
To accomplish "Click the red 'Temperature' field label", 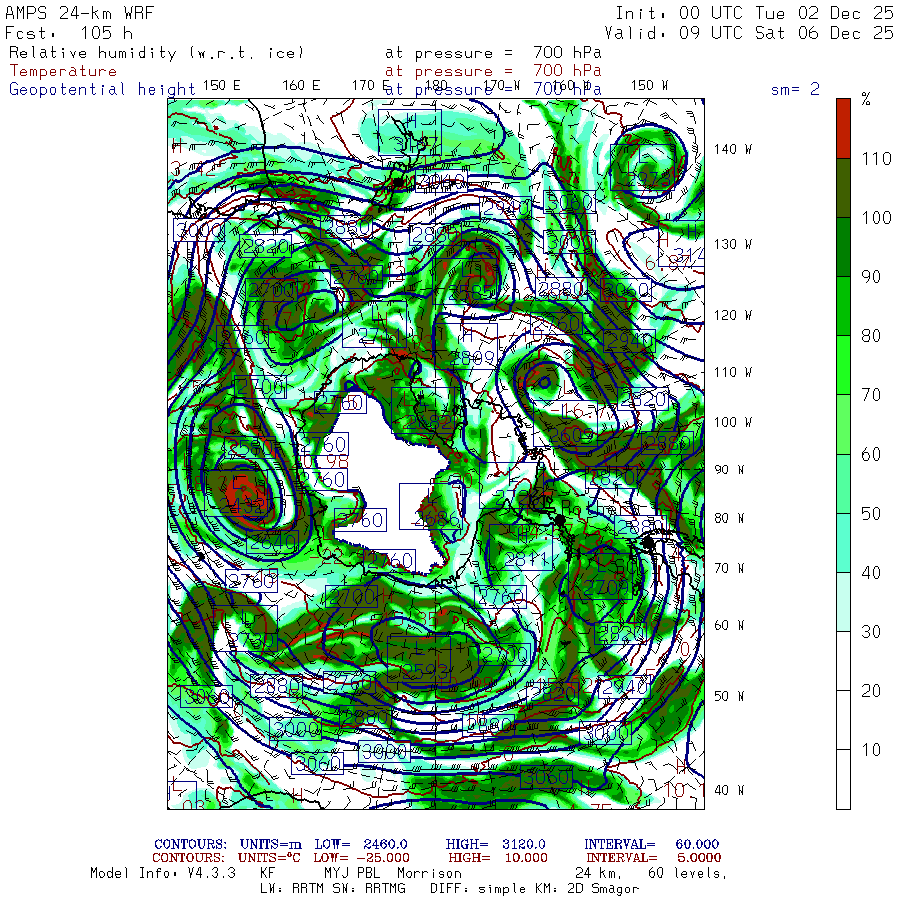I will click(x=63, y=71).
